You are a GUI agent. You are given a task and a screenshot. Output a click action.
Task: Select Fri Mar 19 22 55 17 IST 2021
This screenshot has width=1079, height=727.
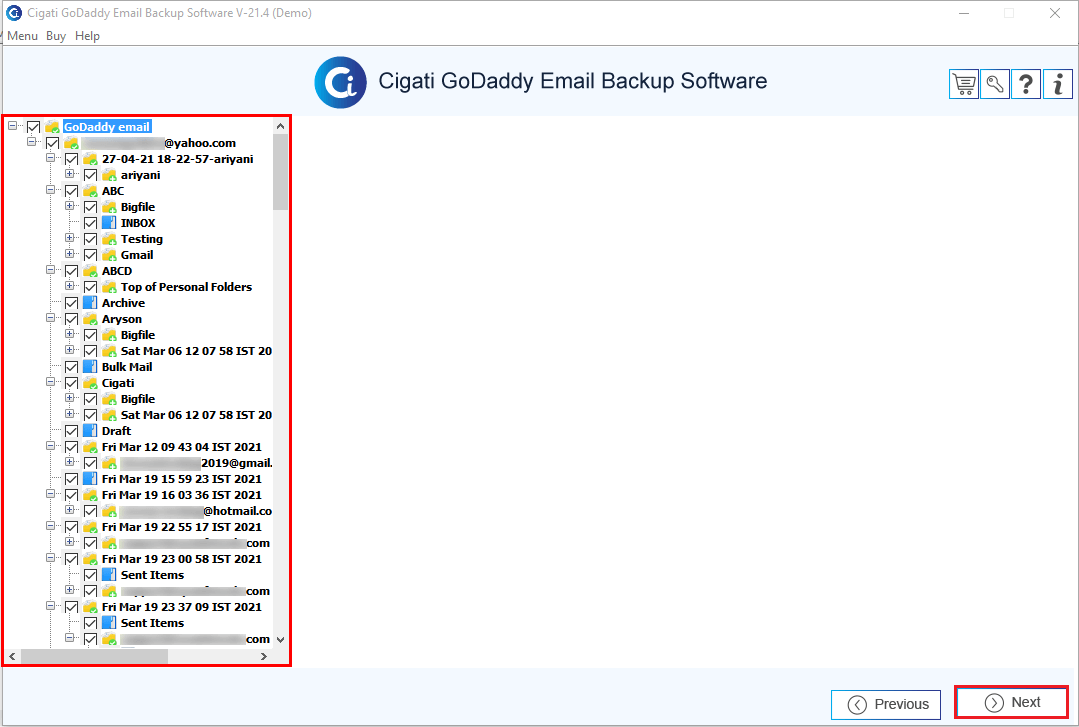182,527
